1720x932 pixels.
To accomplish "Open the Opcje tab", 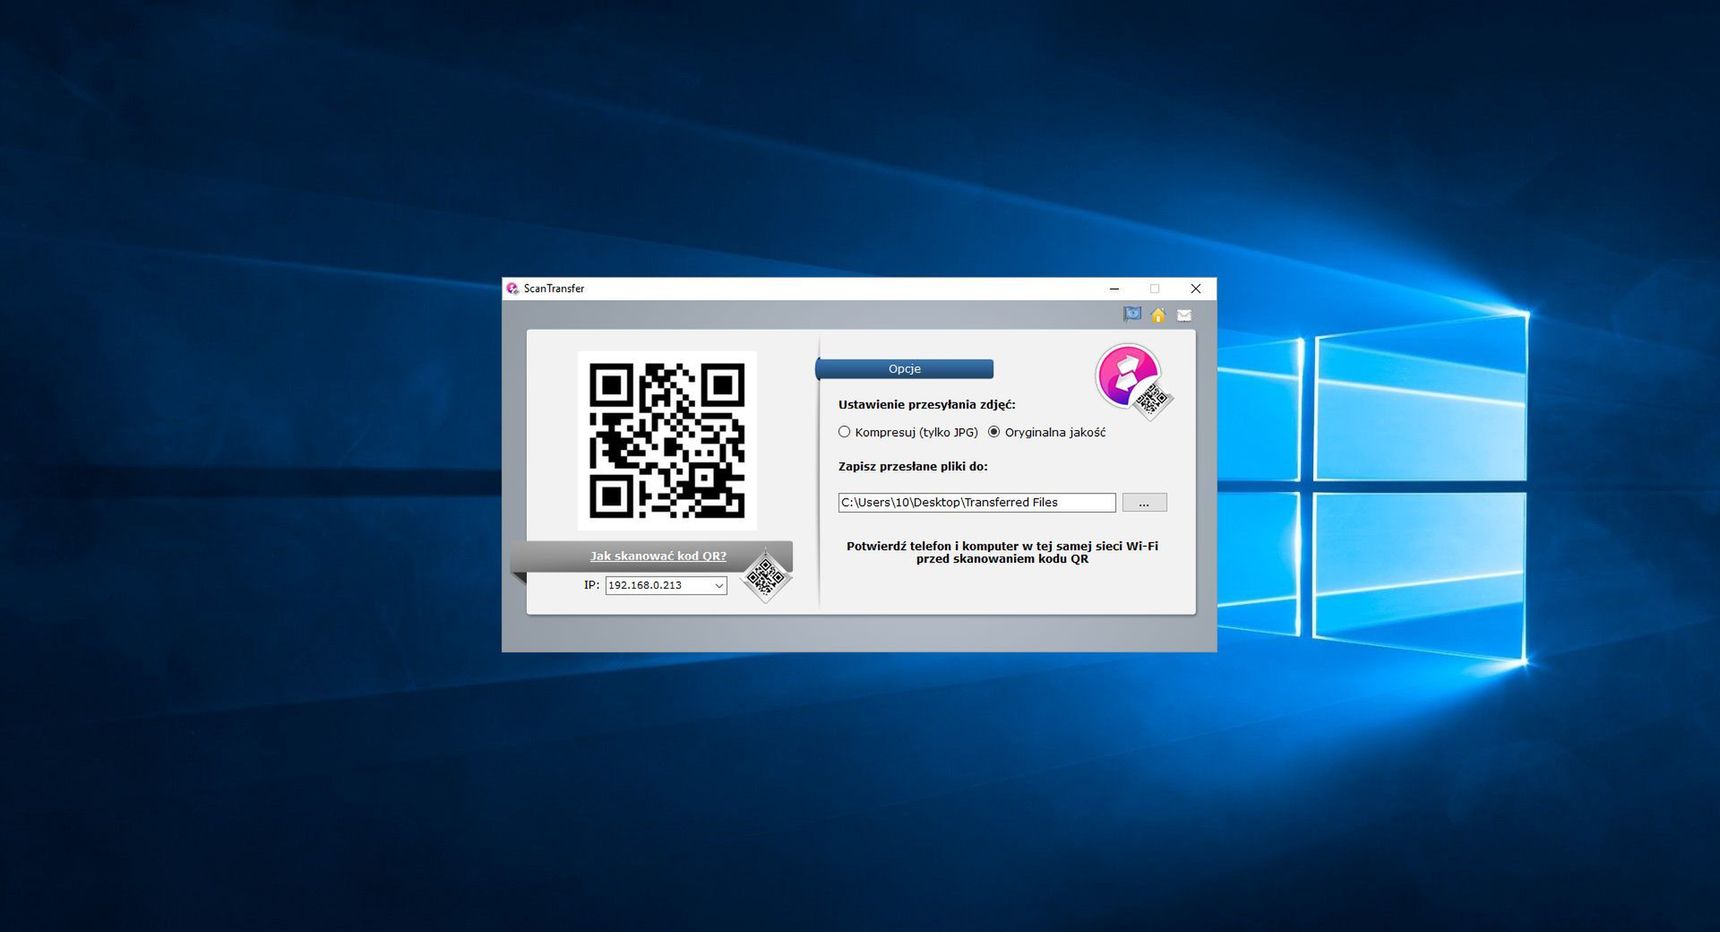I will click(905, 369).
